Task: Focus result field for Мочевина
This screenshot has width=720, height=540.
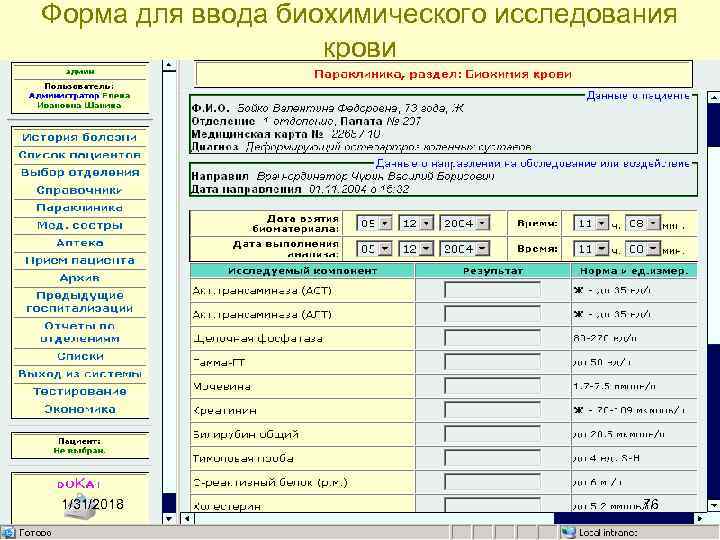Action: [492, 386]
